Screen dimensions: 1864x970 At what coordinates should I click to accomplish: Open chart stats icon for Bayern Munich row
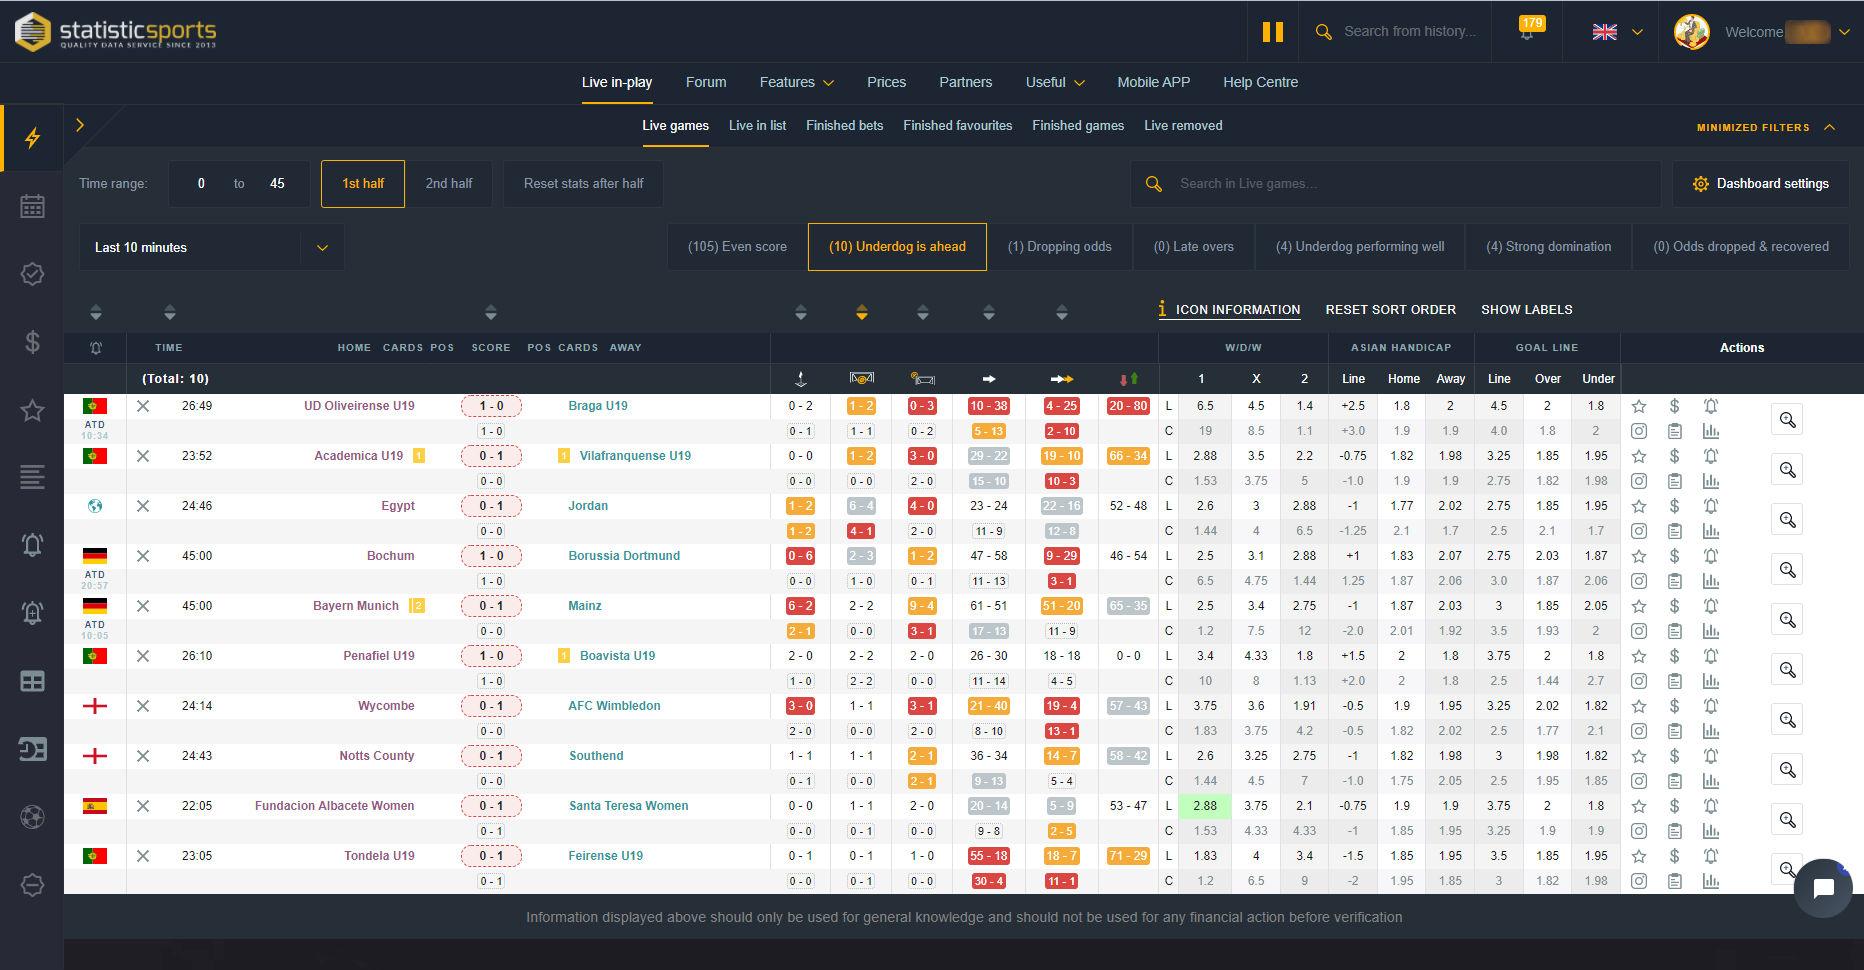click(x=1711, y=631)
